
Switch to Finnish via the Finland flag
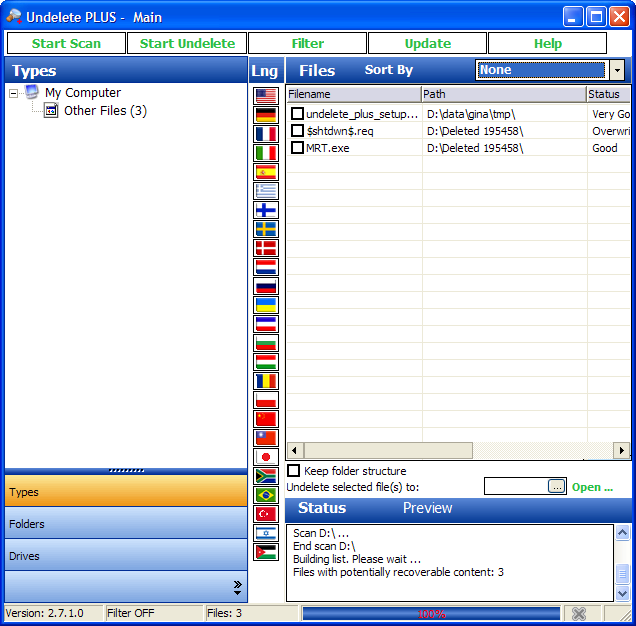tap(266, 210)
